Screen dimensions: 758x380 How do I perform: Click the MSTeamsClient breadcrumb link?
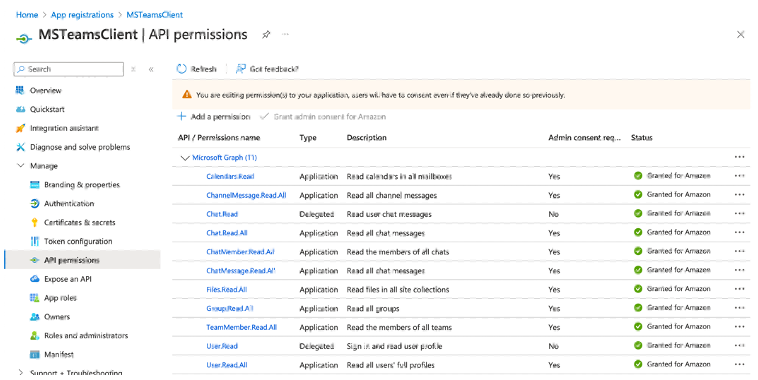coord(155,15)
